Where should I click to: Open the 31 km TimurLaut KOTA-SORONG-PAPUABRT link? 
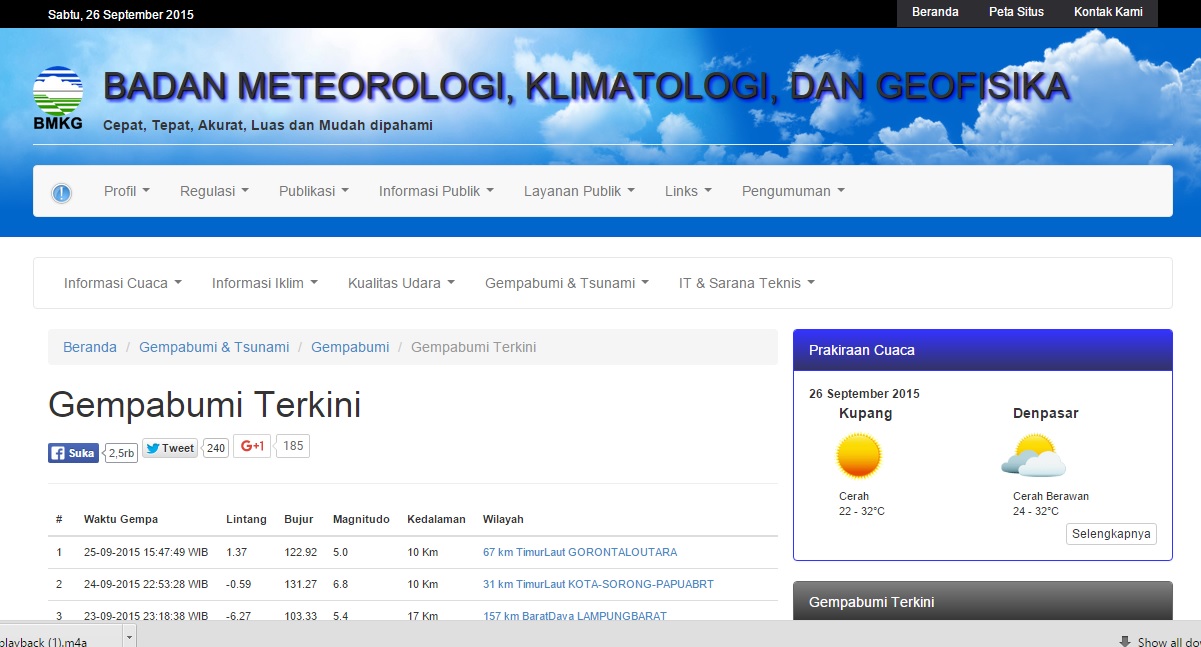598,584
